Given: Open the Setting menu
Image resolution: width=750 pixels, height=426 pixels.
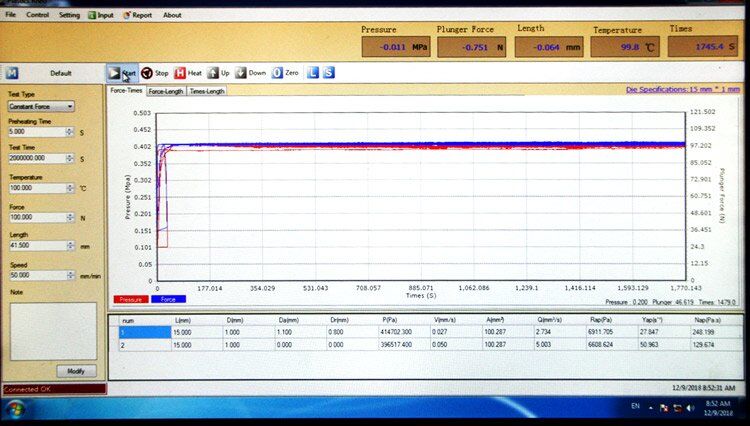Looking at the screenshot, I should (69, 15).
